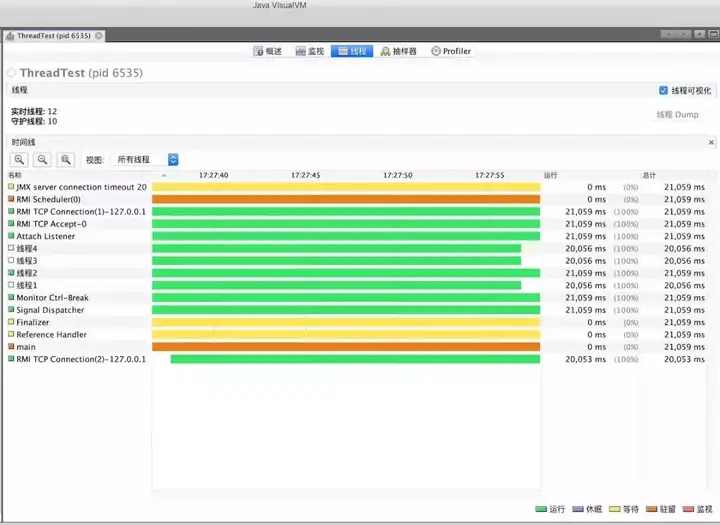
Task: Click the purple 休眠 legend swatch
Action: tap(578, 509)
